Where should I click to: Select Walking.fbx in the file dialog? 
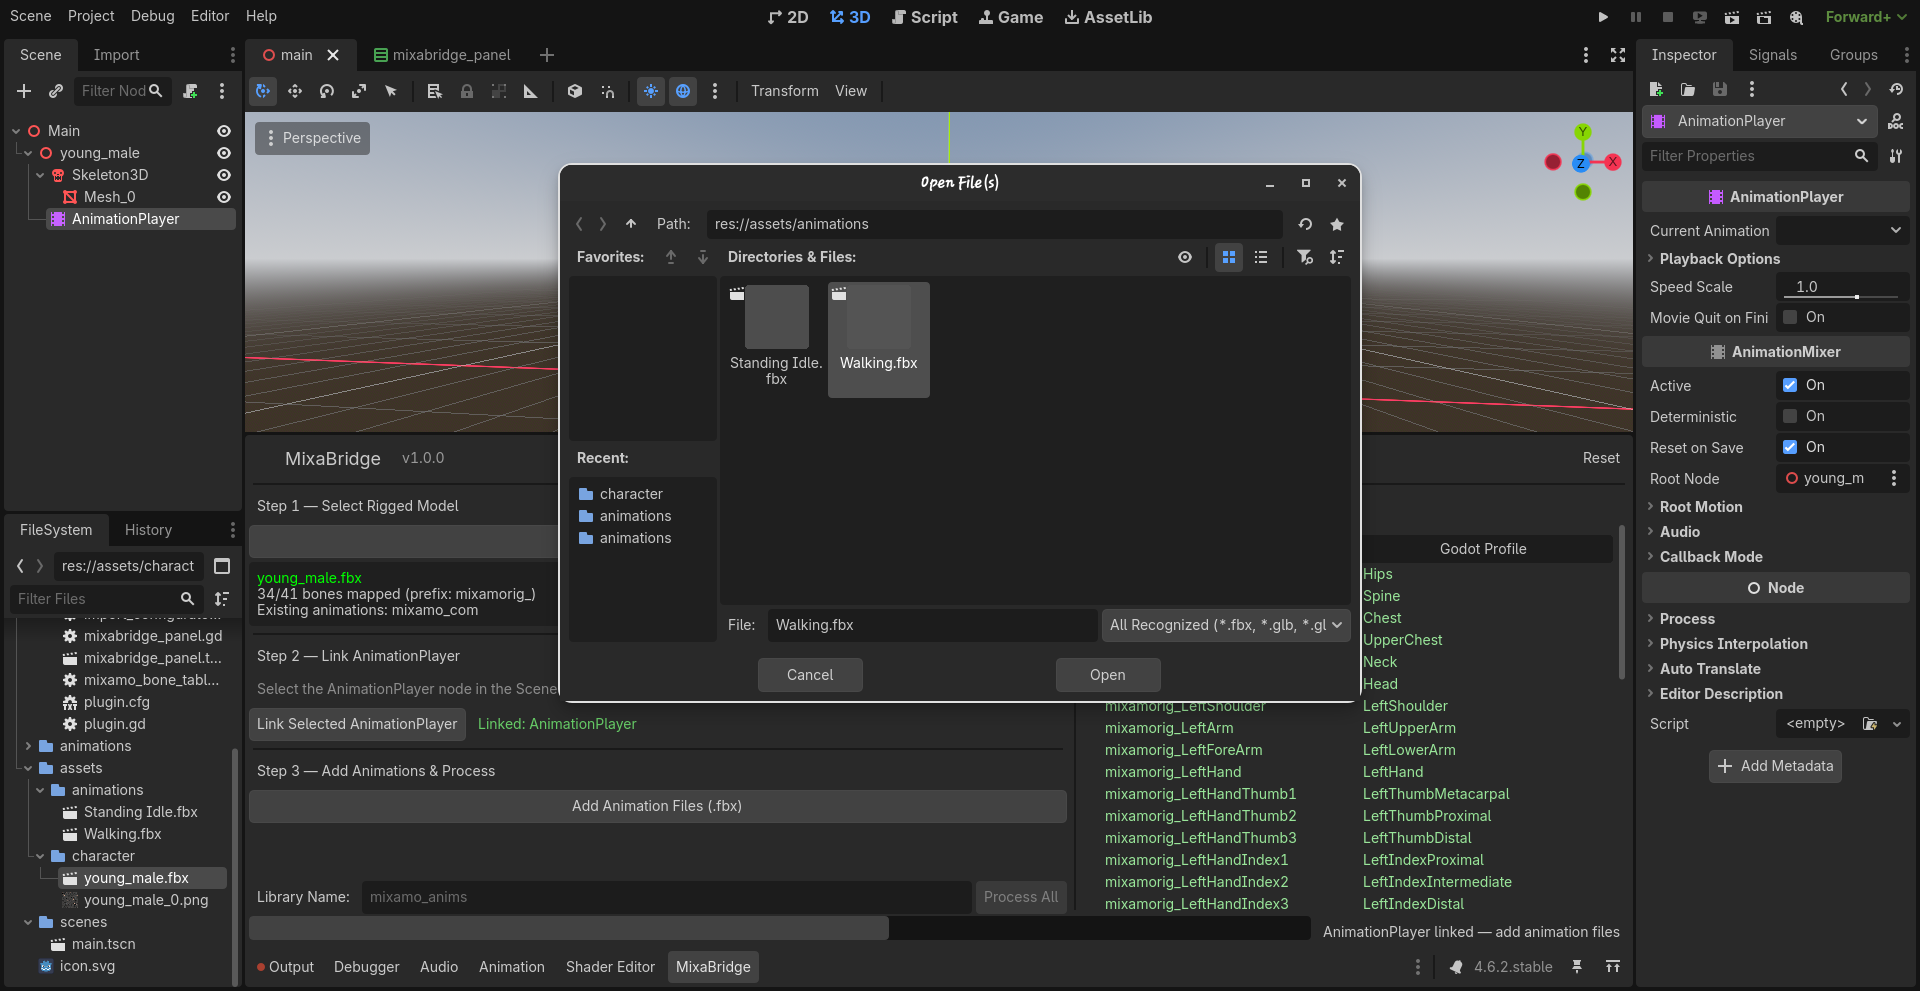tap(878, 340)
